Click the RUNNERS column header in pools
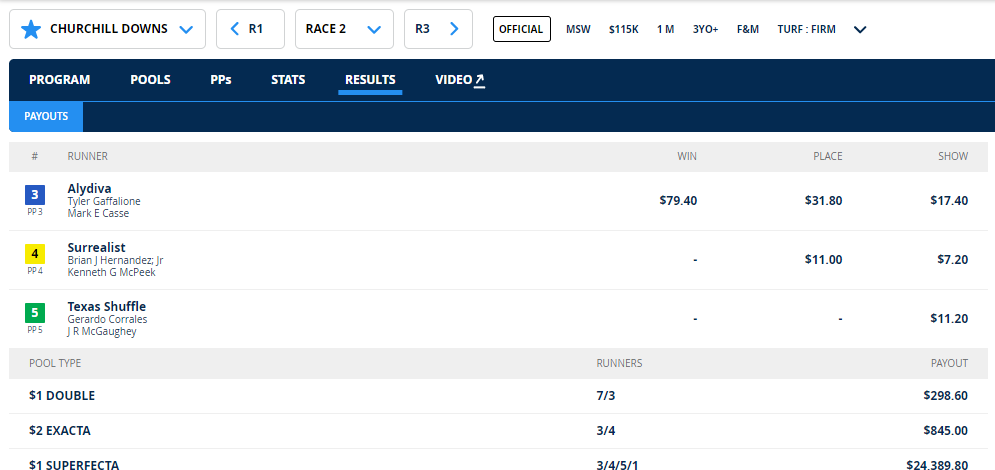The image size is (995, 470). [x=619, y=363]
